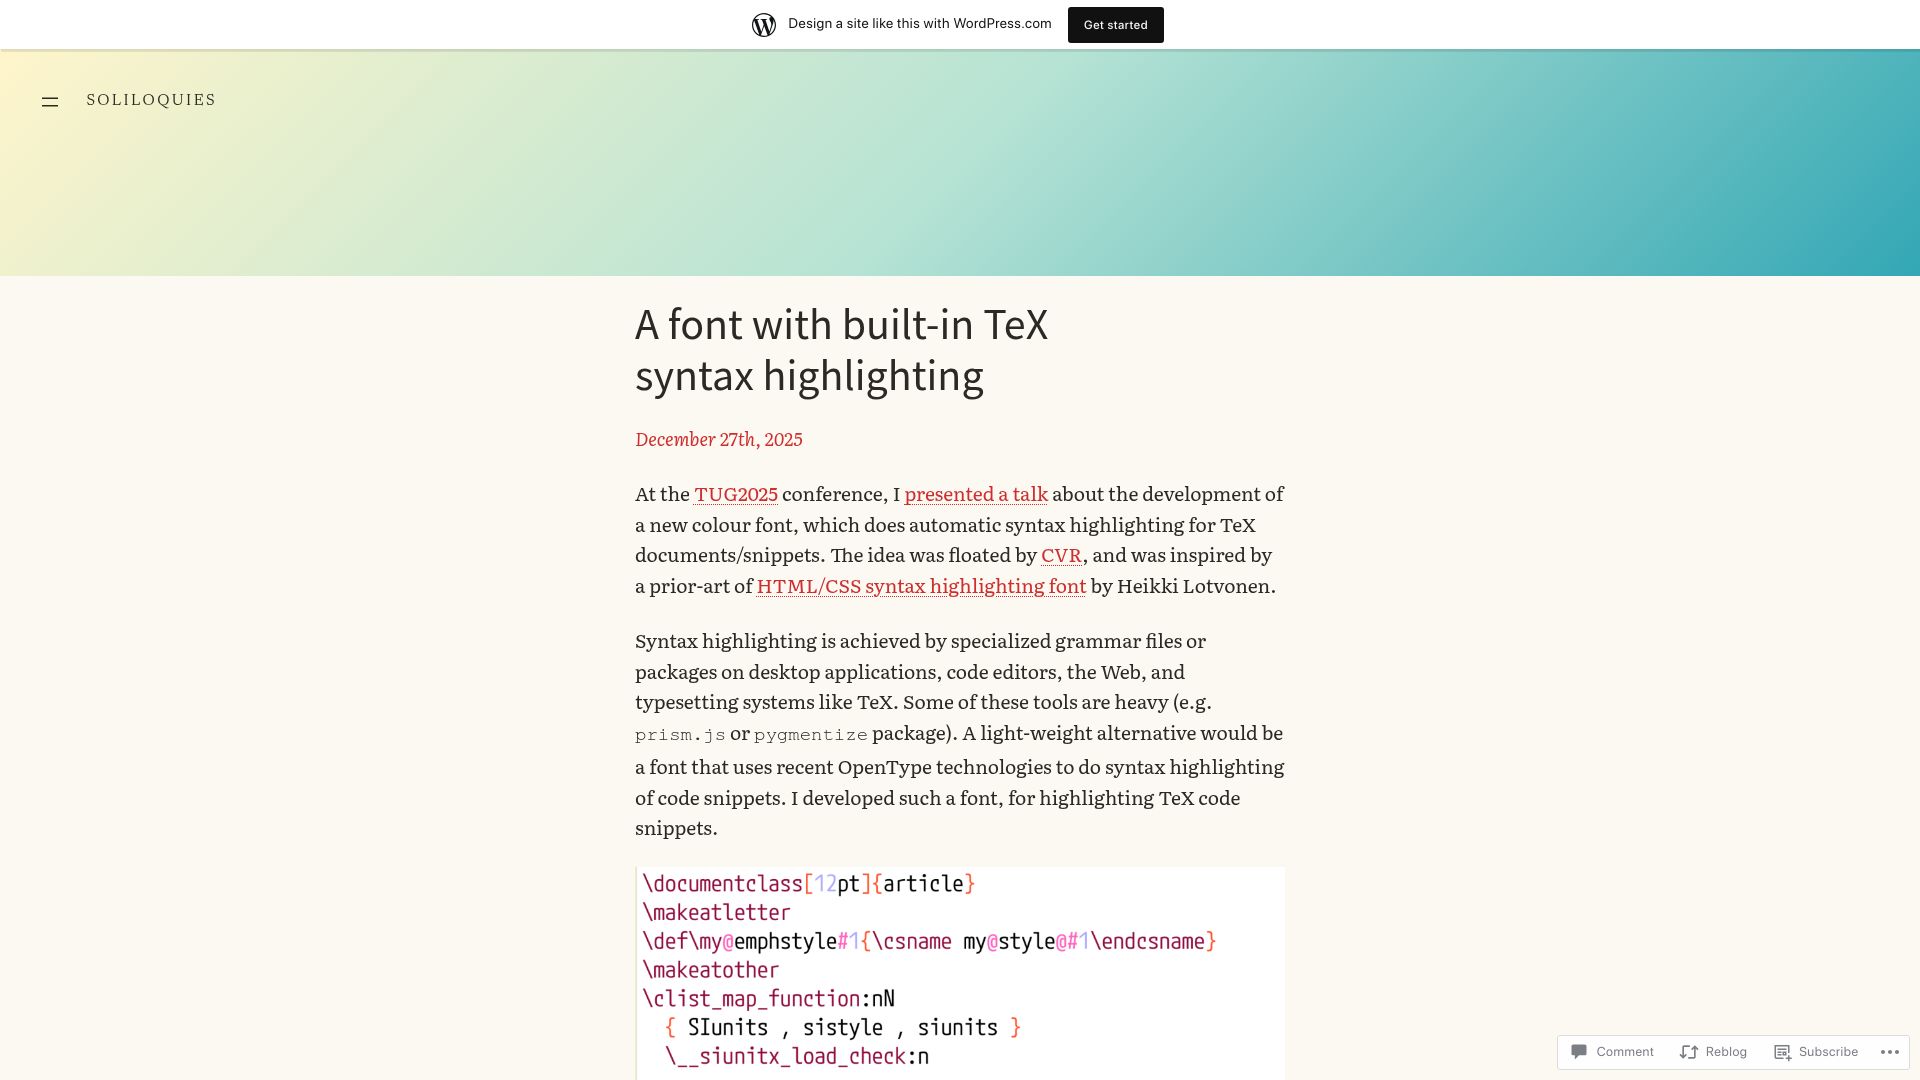1920x1080 pixels.
Task: Click the WordPress logo icon
Action: [764, 25]
